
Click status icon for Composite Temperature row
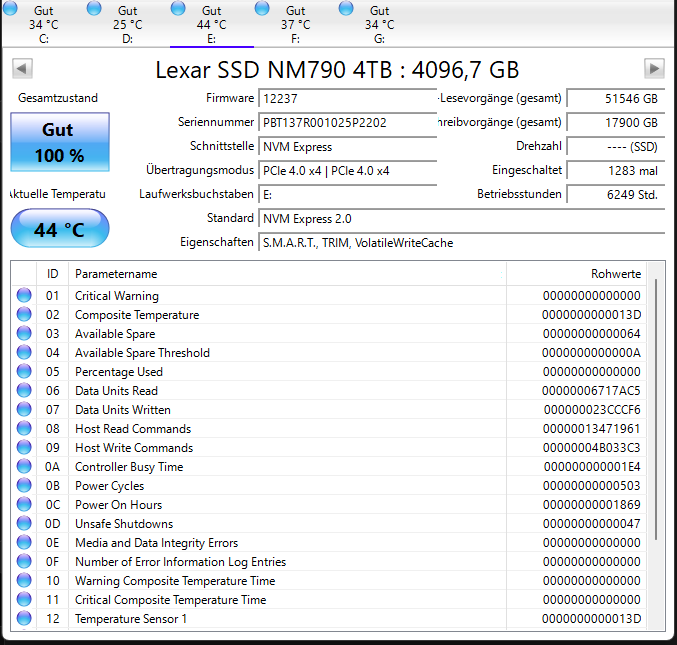click(24, 314)
